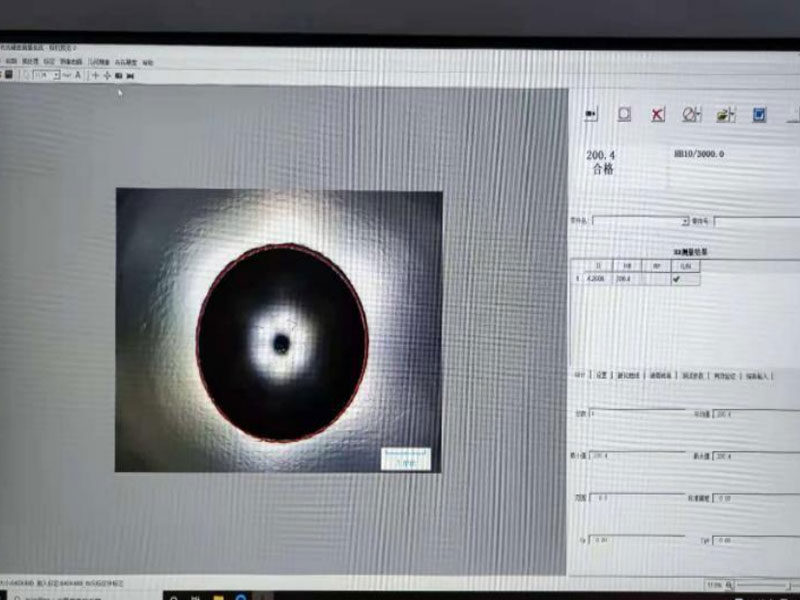Click the camera capture icon in right panel

tap(591, 114)
